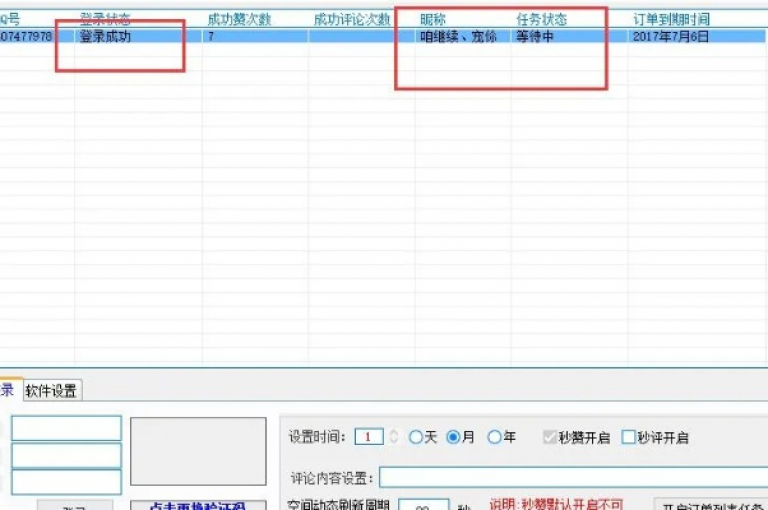Image resolution: width=768 pixels, height=510 pixels.
Task: Click 点击更换验证码 to refresh the captcha
Action: (198, 506)
